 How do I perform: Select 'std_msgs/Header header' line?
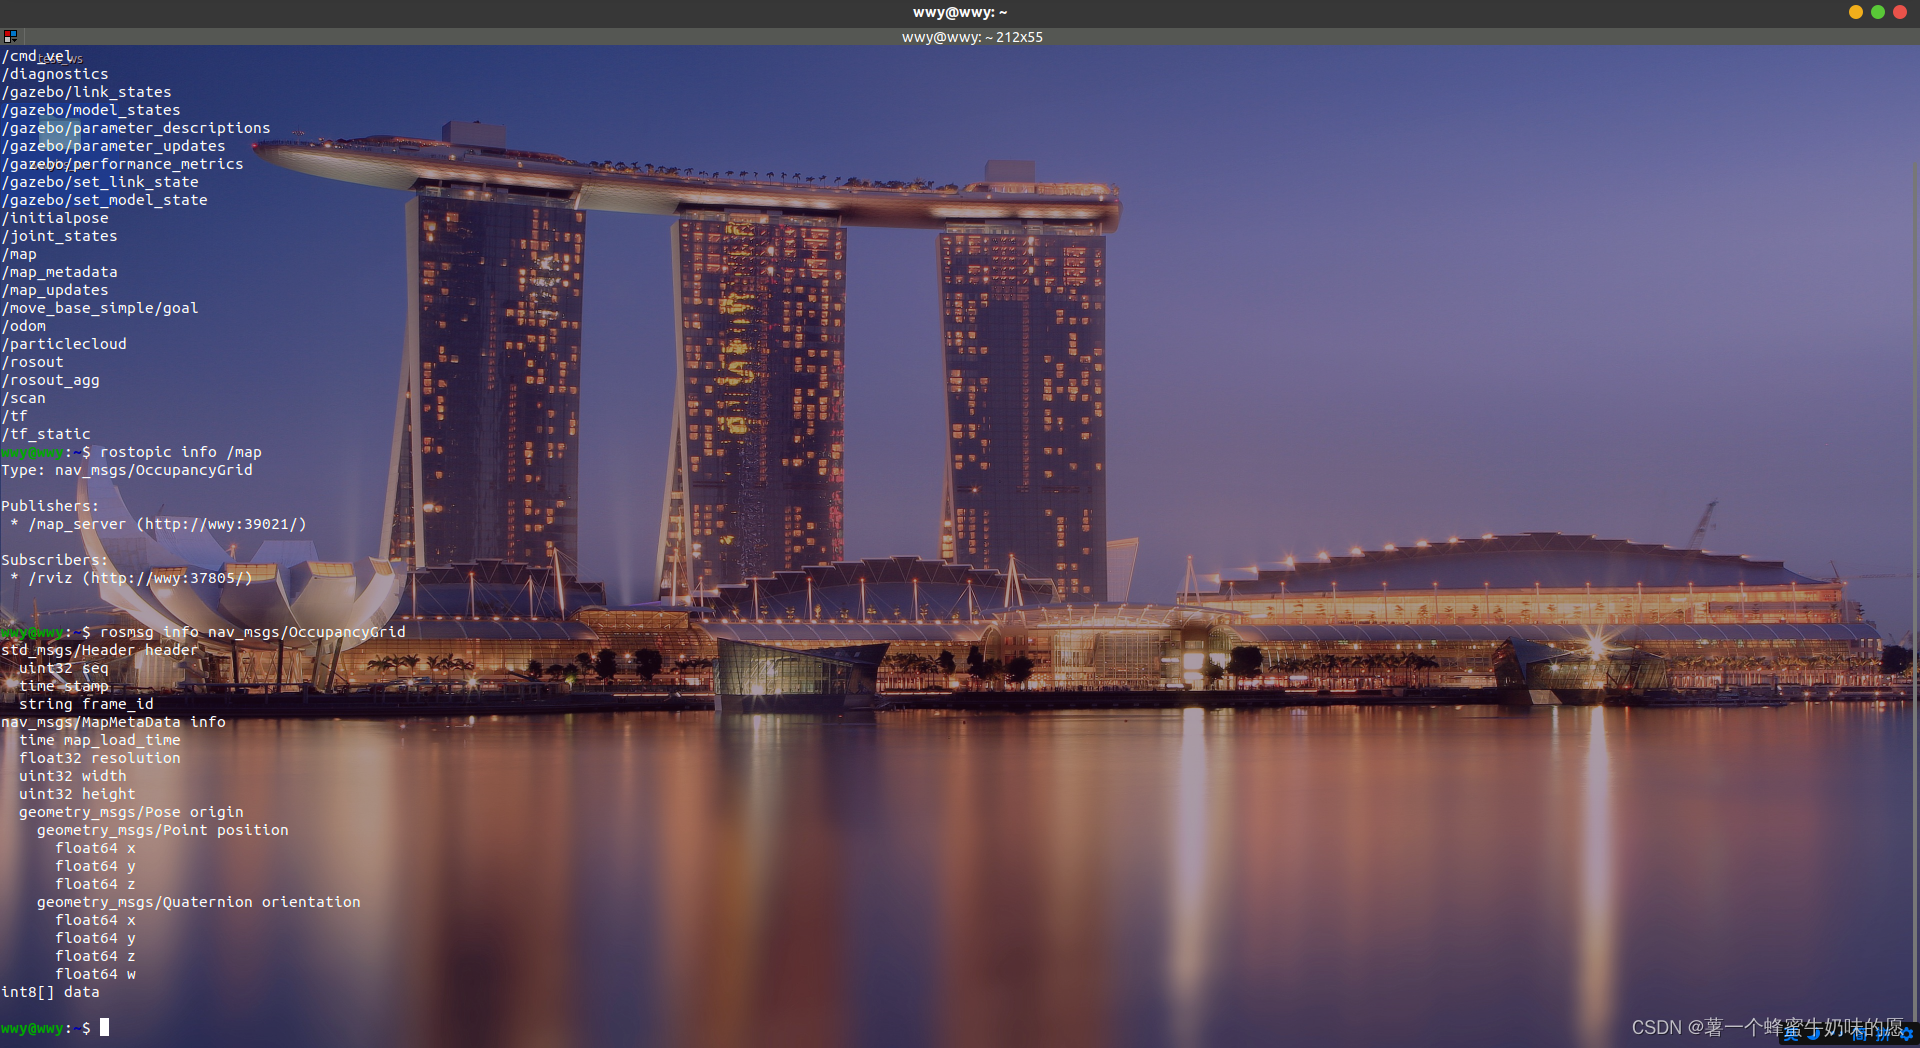100,650
